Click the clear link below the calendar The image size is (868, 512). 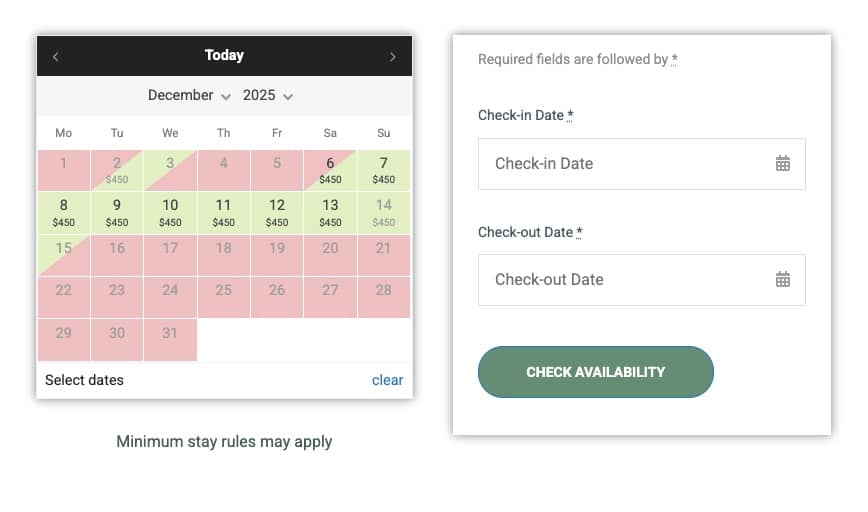[x=387, y=380]
